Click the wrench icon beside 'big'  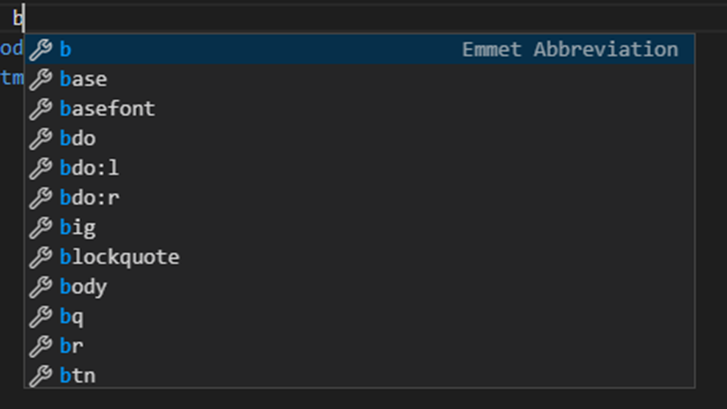[x=41, y=228]
